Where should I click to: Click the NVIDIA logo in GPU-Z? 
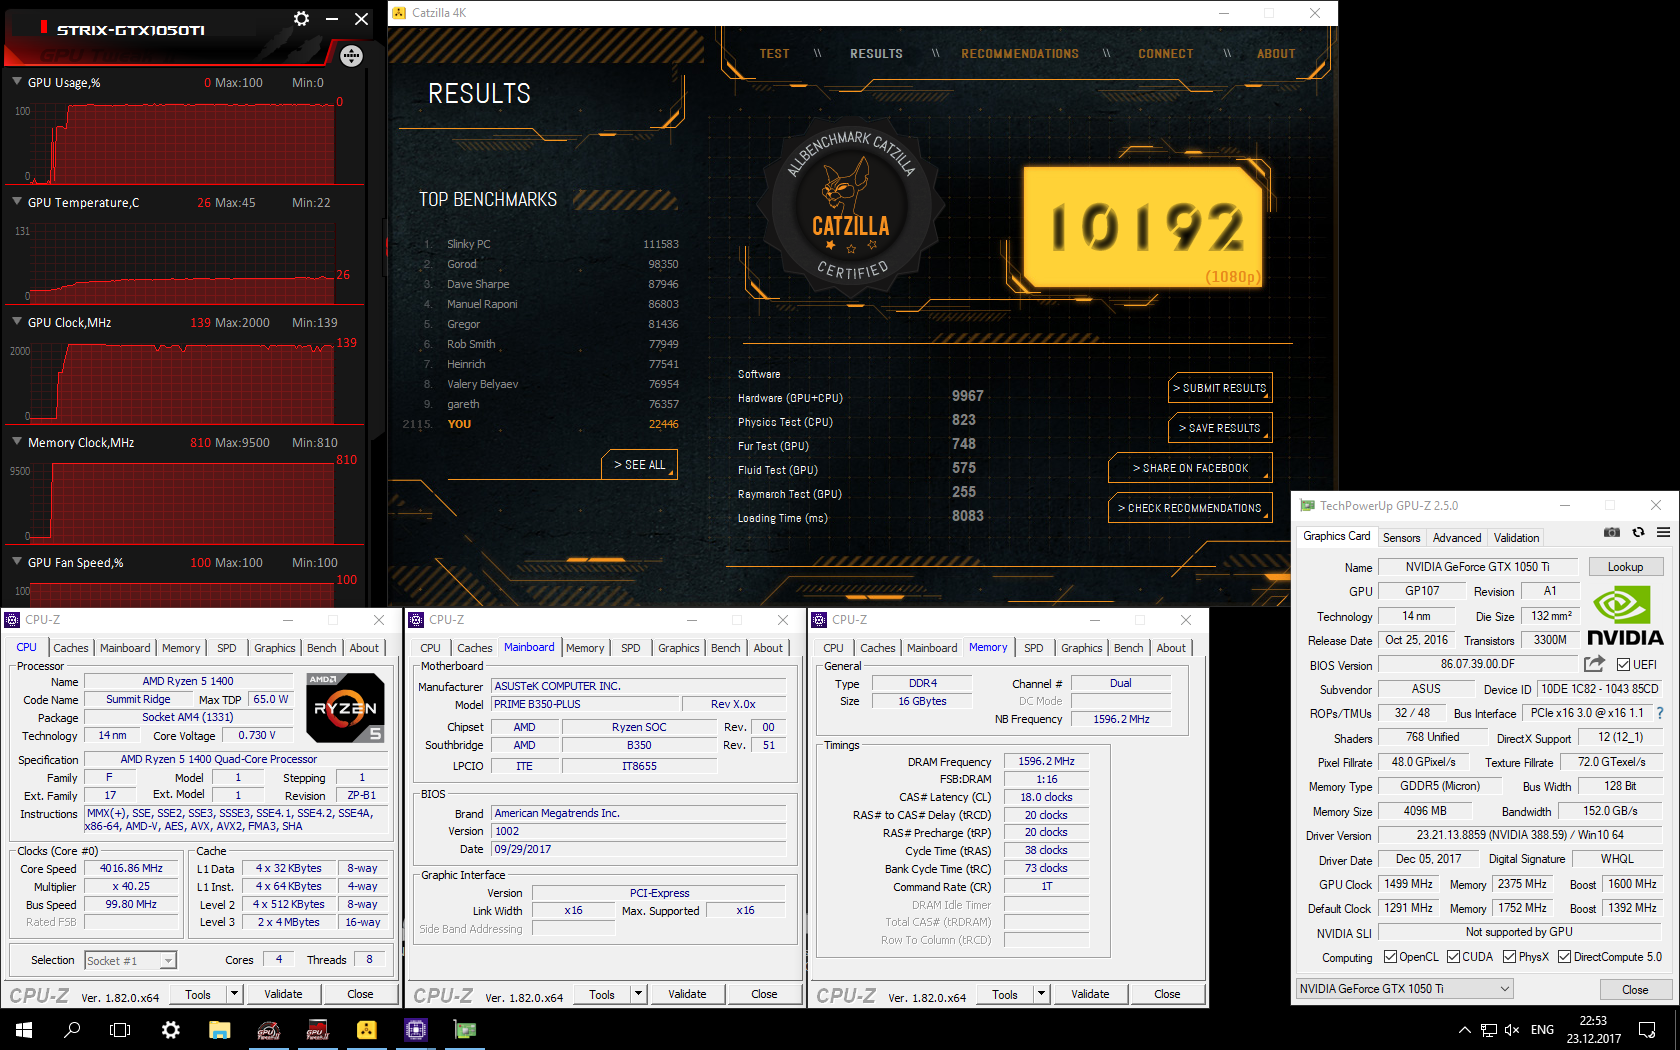pos(1625,617)
